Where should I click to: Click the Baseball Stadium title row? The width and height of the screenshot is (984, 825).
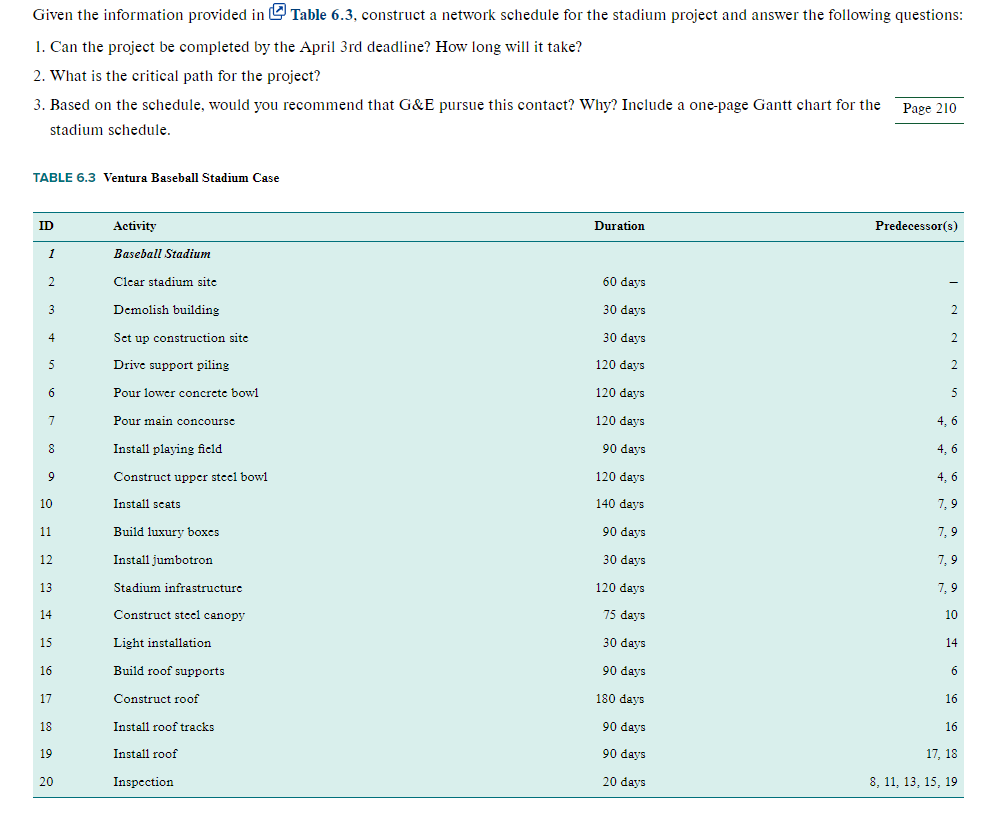(159, 254)
